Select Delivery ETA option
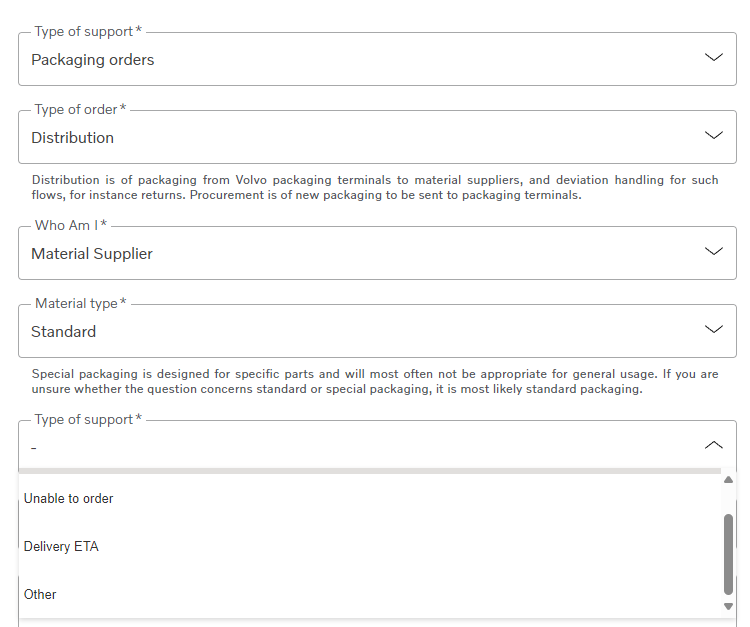 tap(370, 546)
